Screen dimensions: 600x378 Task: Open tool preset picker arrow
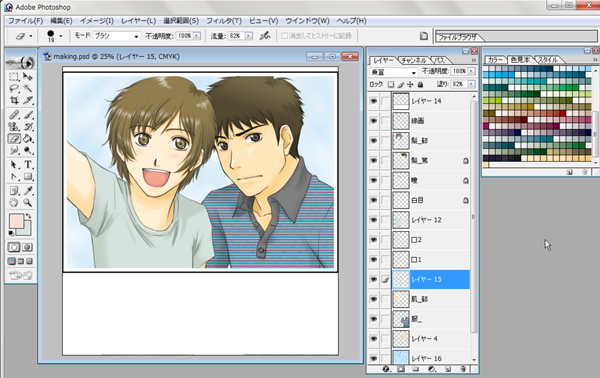point(31,36)
